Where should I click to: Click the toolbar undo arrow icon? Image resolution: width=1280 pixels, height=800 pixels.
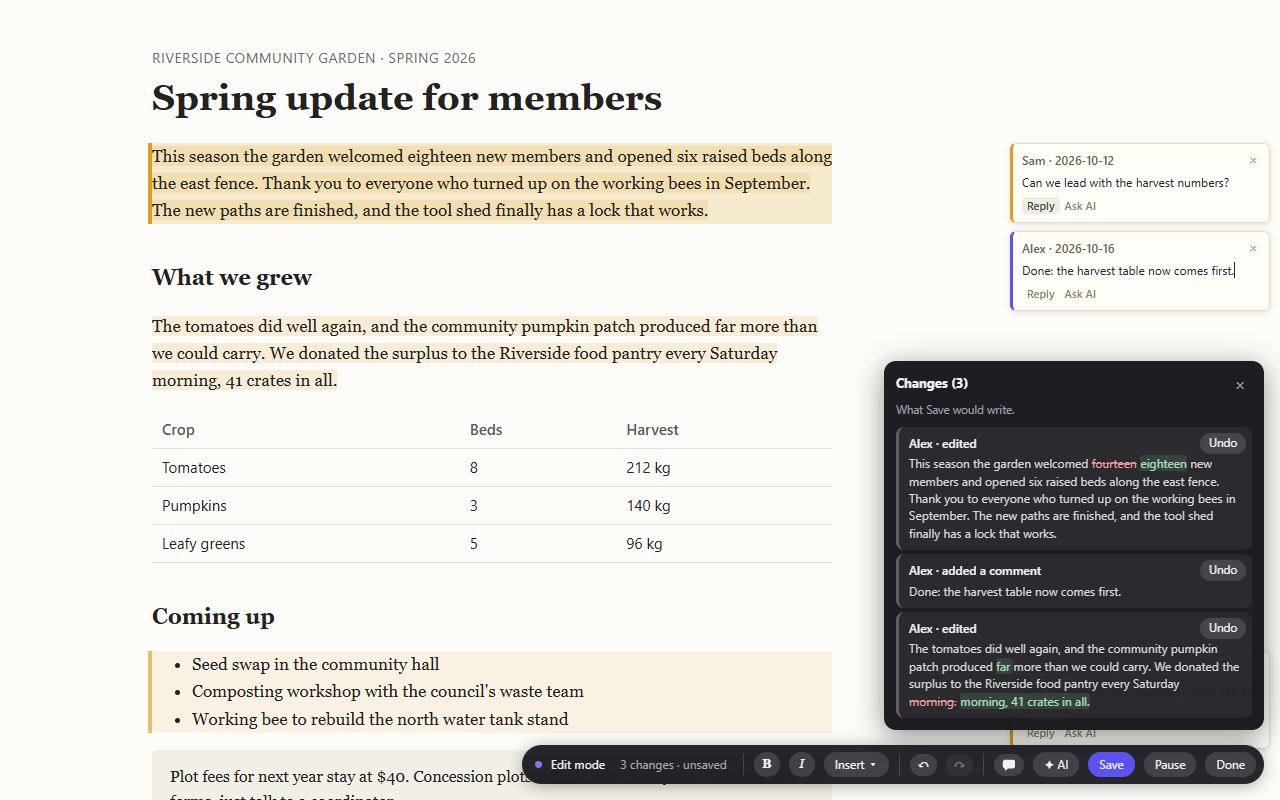pos(923,765)
